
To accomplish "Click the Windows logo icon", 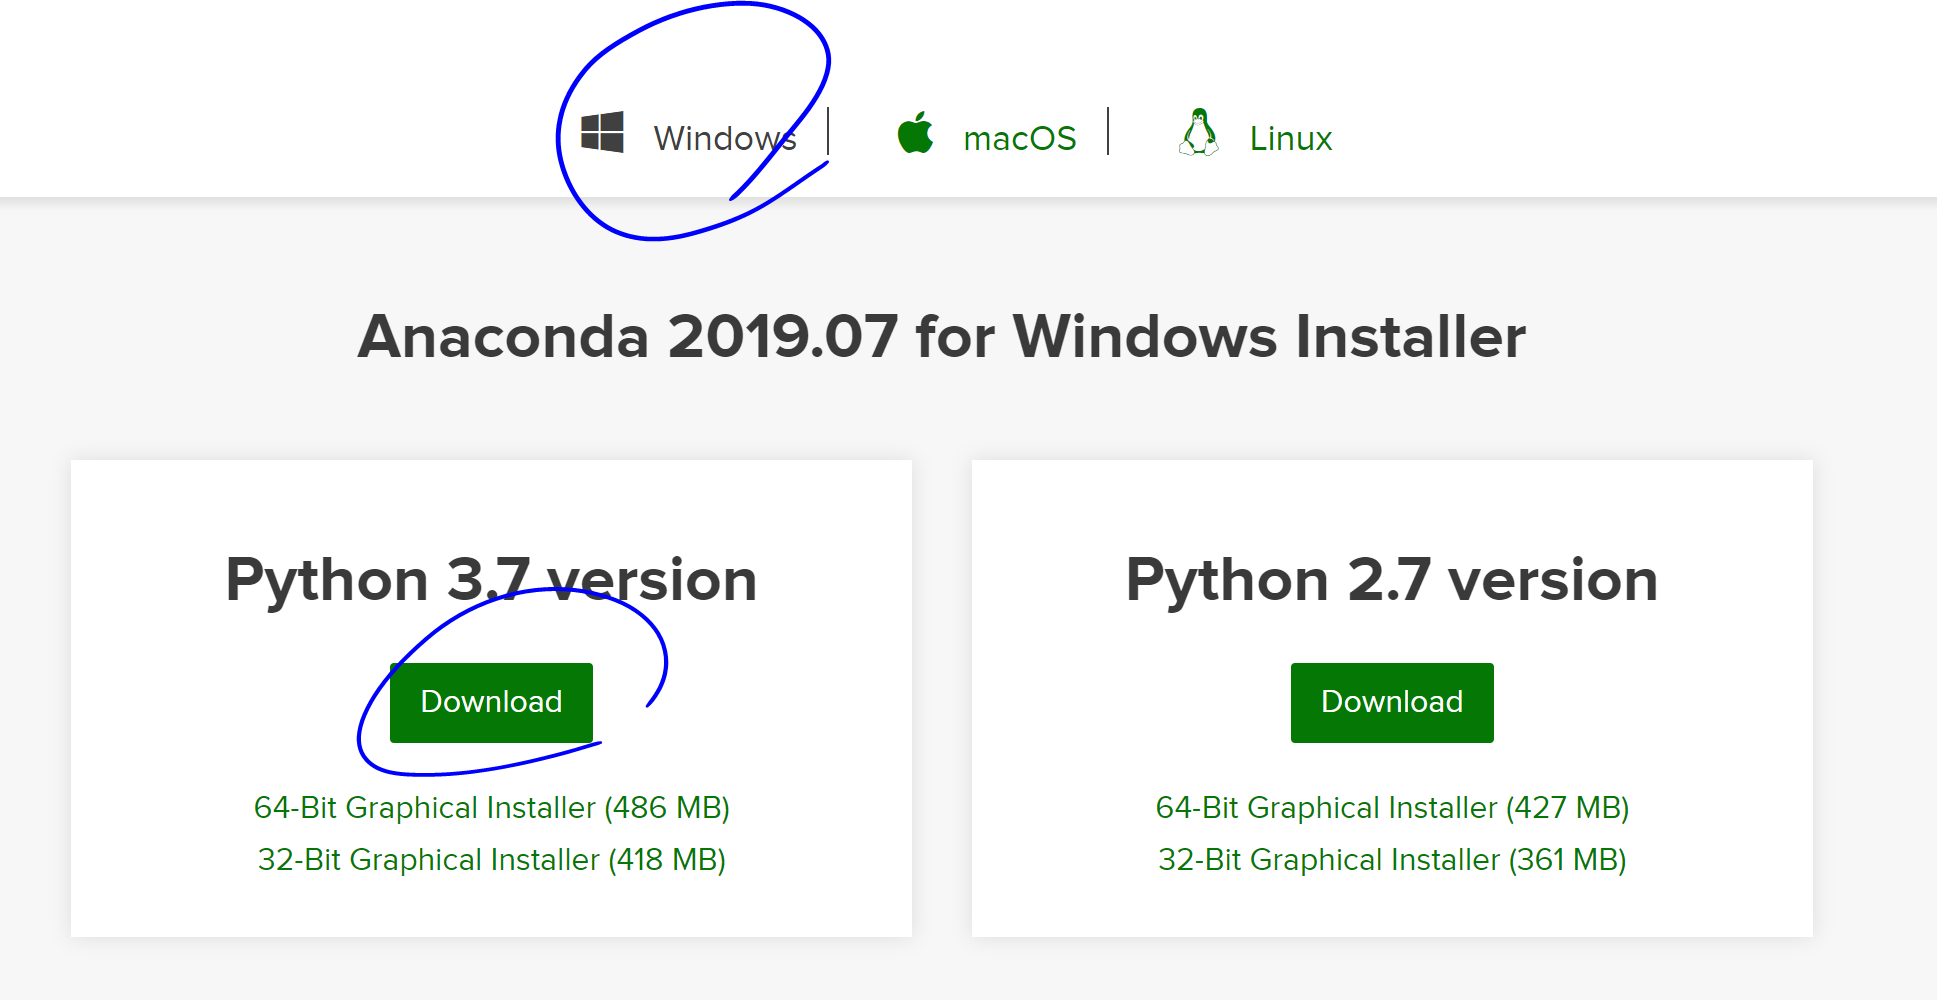I will tap(602, 132).
